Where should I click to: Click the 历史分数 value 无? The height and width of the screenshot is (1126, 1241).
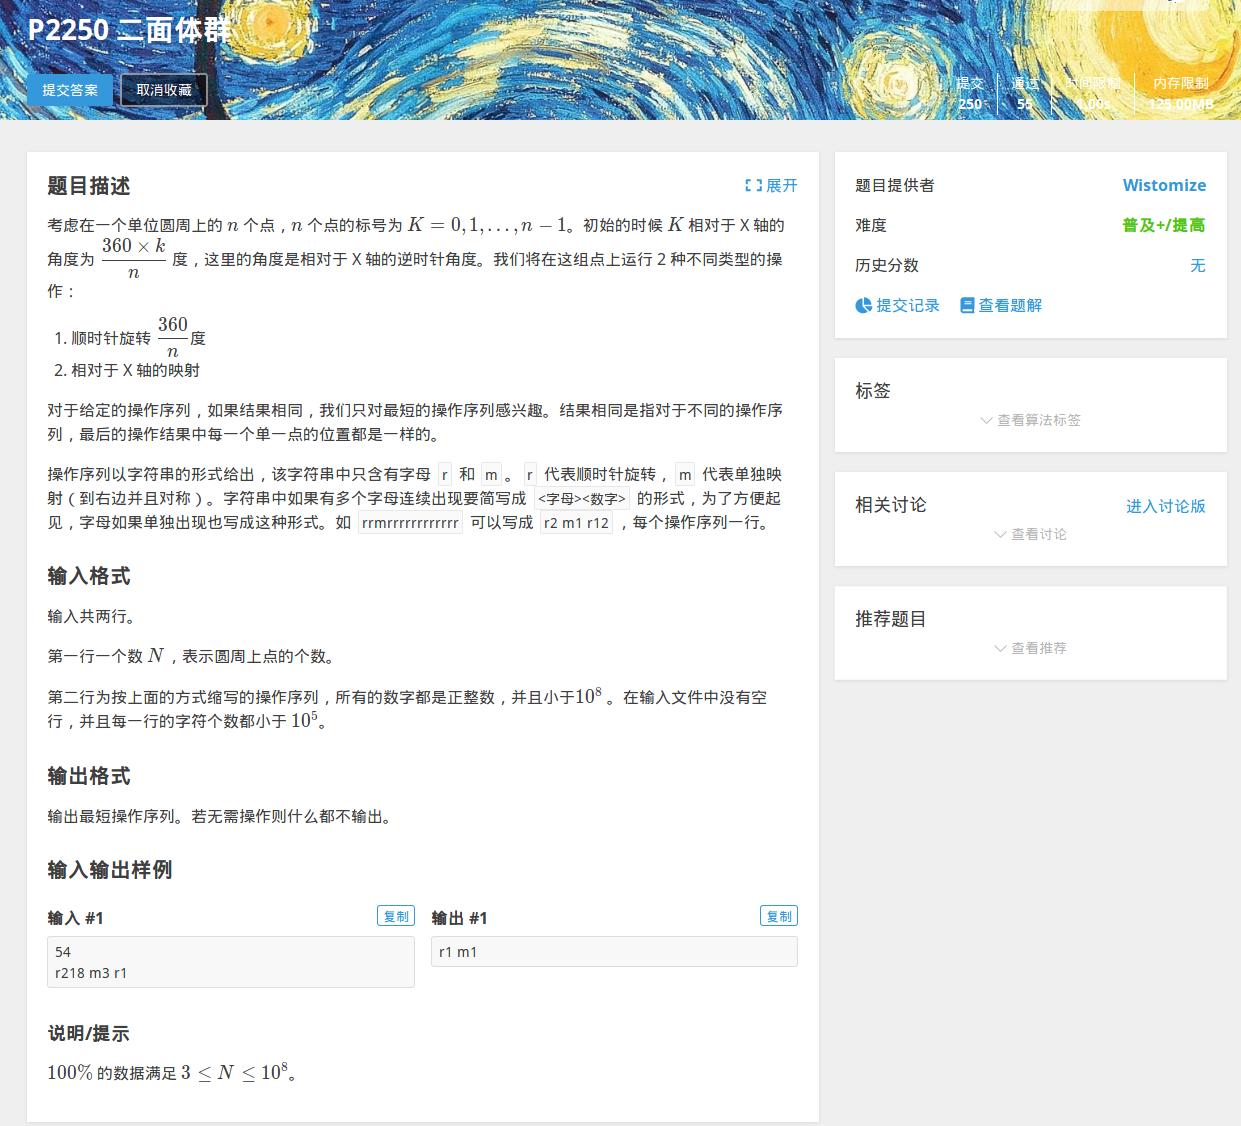tap(1198, 265)
